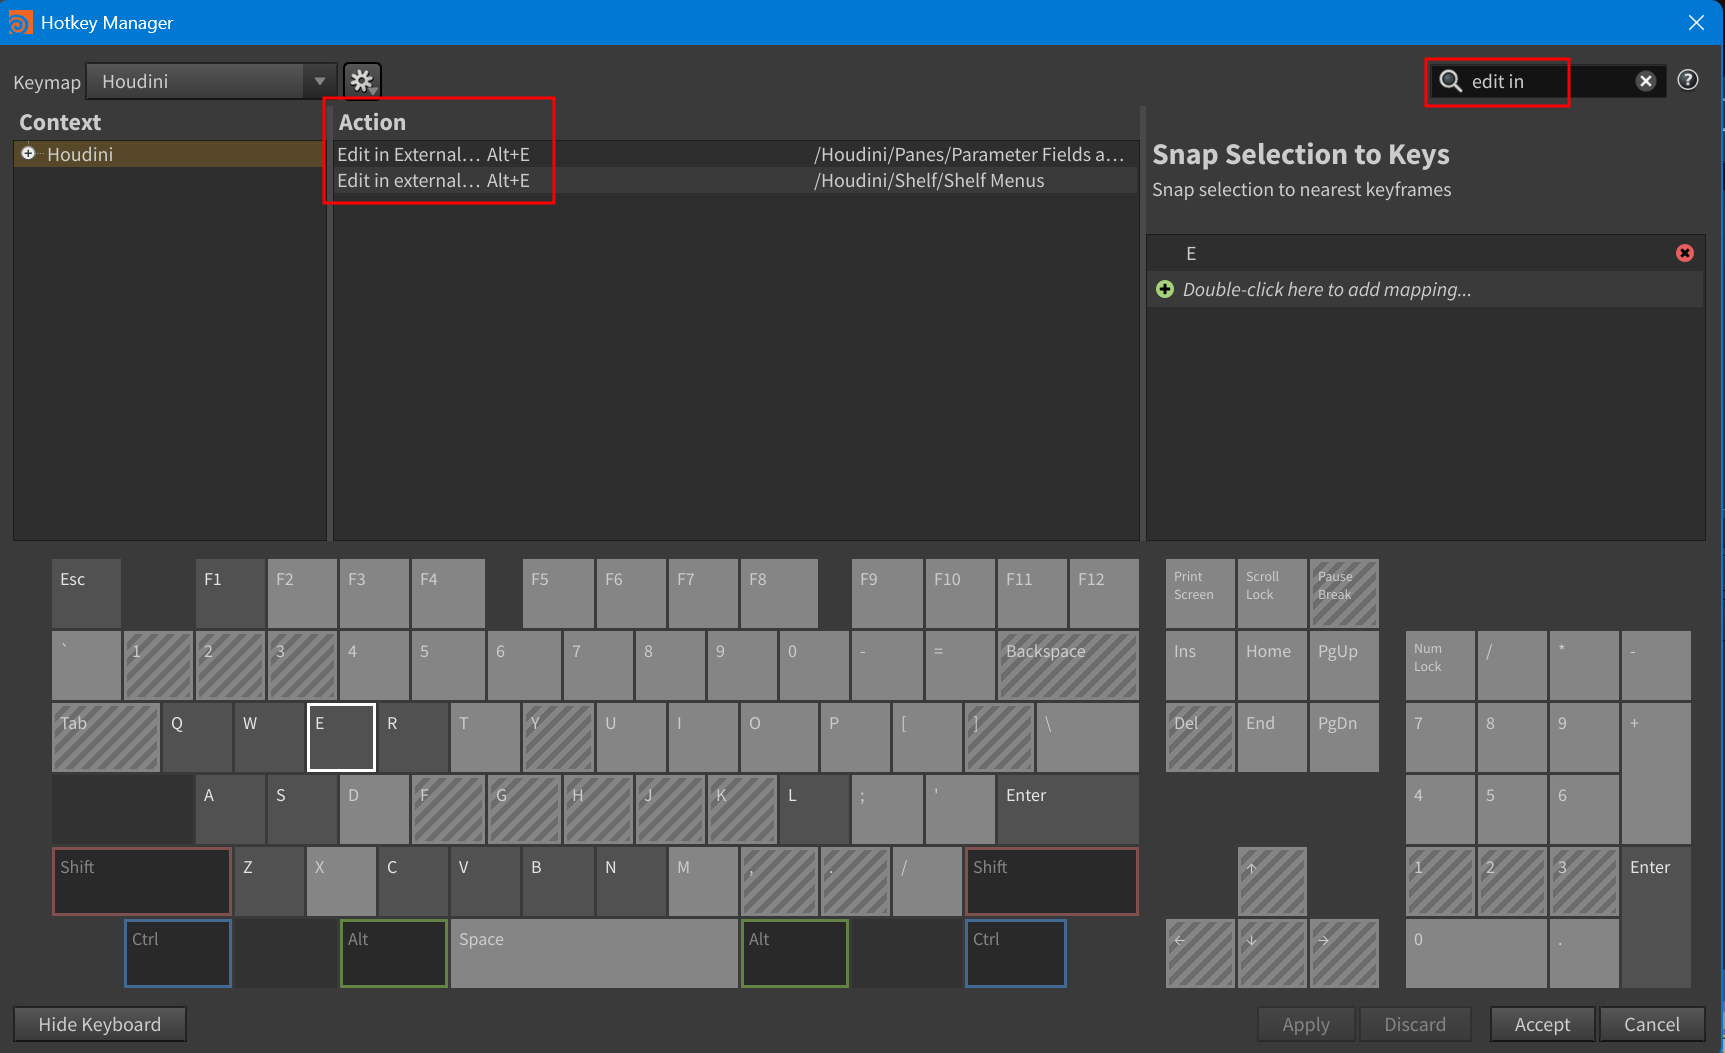
Task: Click the Pause Break key
Action: pos(1344,593)
